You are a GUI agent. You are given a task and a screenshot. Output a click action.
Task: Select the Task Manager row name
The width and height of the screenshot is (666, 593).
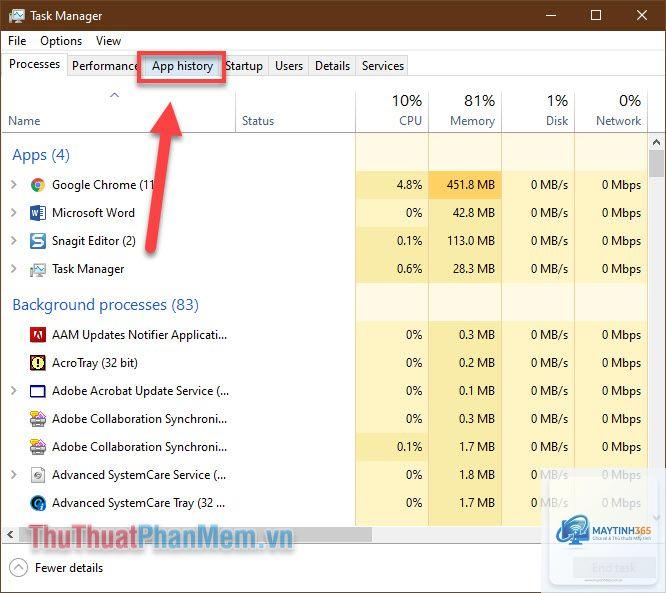click(x=88, y=269)
